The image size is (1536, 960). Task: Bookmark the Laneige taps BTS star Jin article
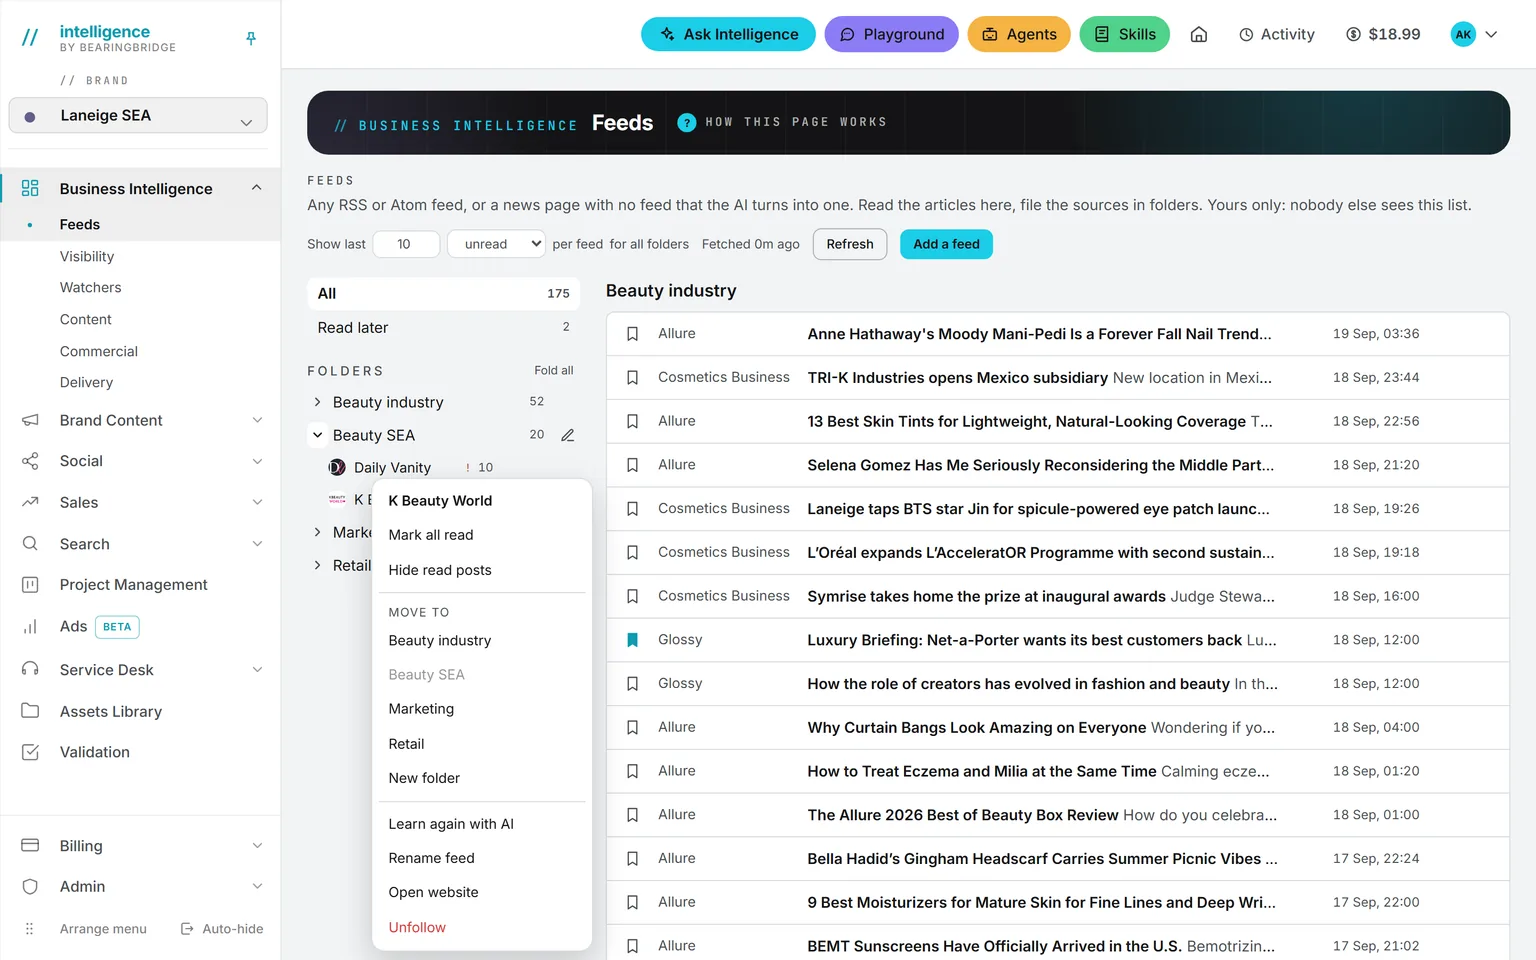pyautogui.click(x=632, y=509)
